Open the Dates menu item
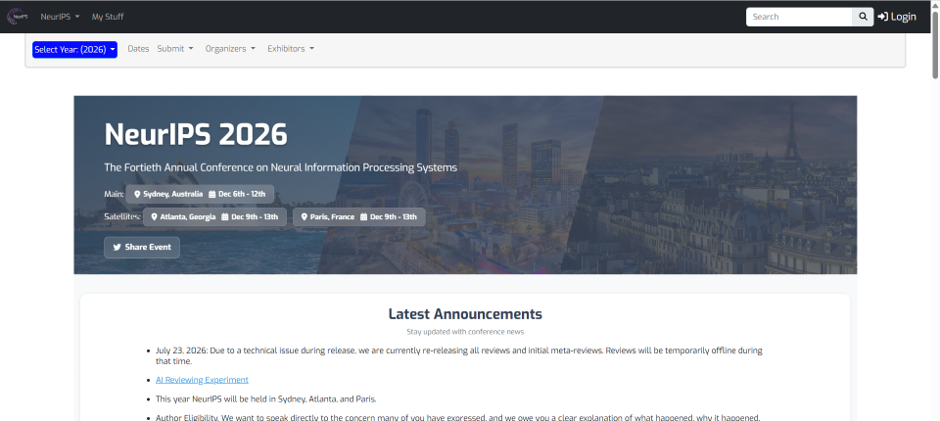This screenshot has height=421, width=940. tap(138, 49)
